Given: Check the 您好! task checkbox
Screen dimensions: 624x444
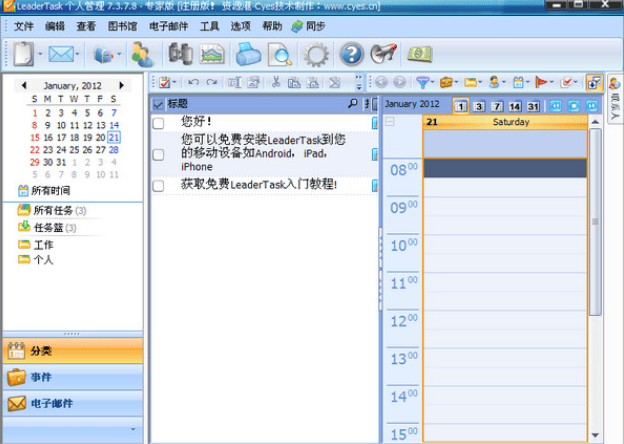Looking at the screenshot, I should (158, 123).
